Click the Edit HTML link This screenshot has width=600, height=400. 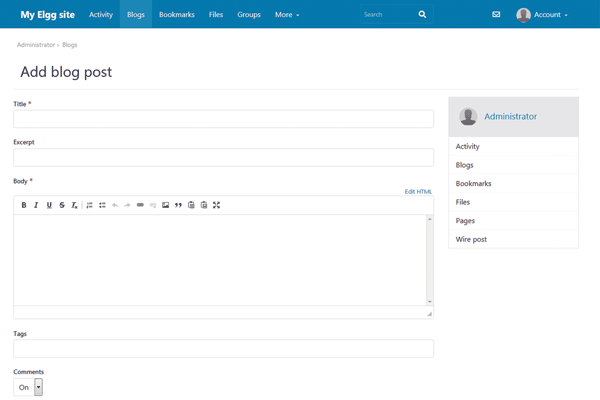tap(418, 191)
